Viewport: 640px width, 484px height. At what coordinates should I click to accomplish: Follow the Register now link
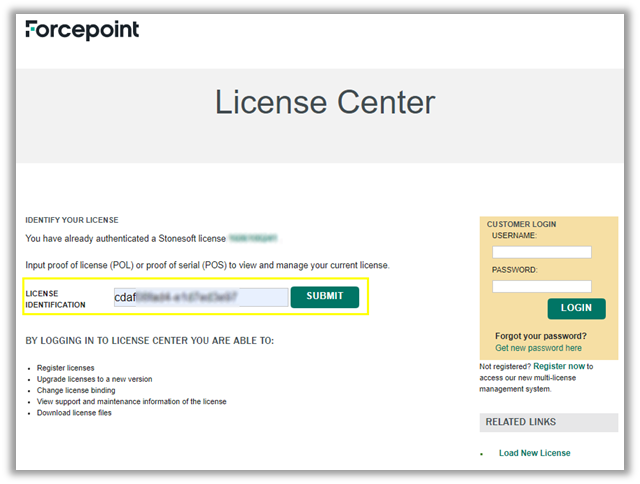tap(559, 366)
